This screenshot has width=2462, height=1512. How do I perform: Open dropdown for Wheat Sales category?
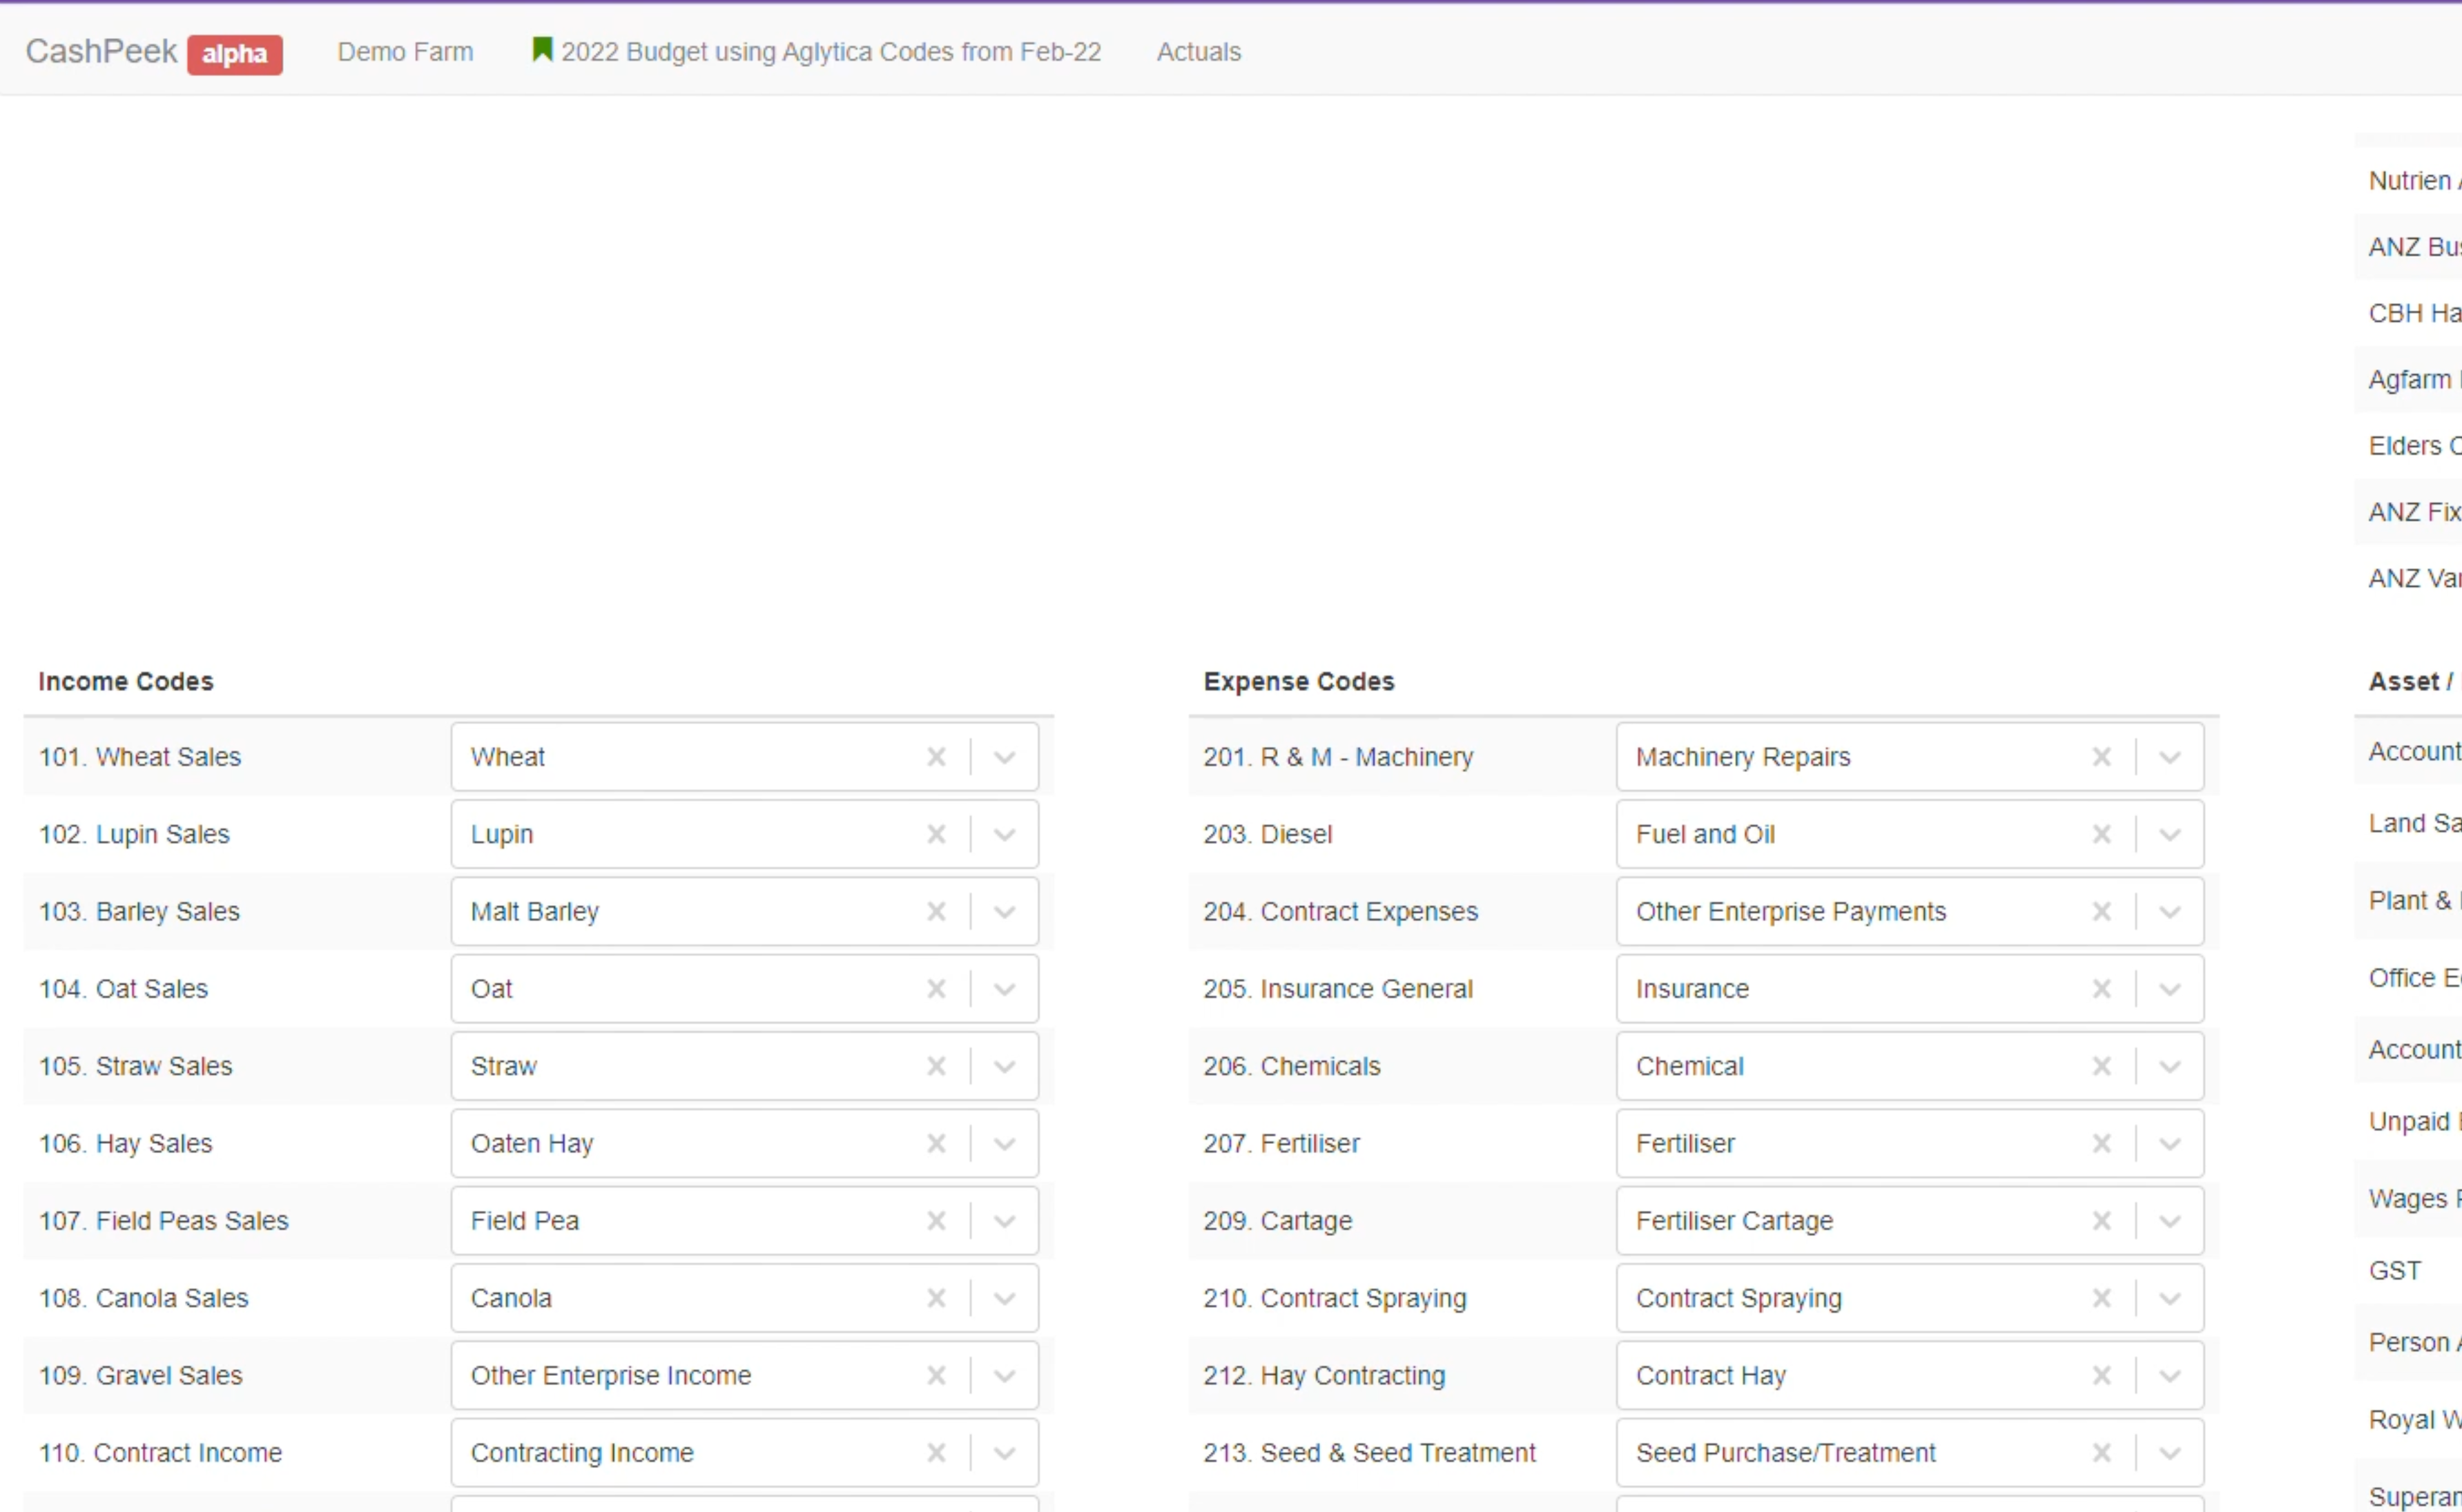(x=1004, y=757)
